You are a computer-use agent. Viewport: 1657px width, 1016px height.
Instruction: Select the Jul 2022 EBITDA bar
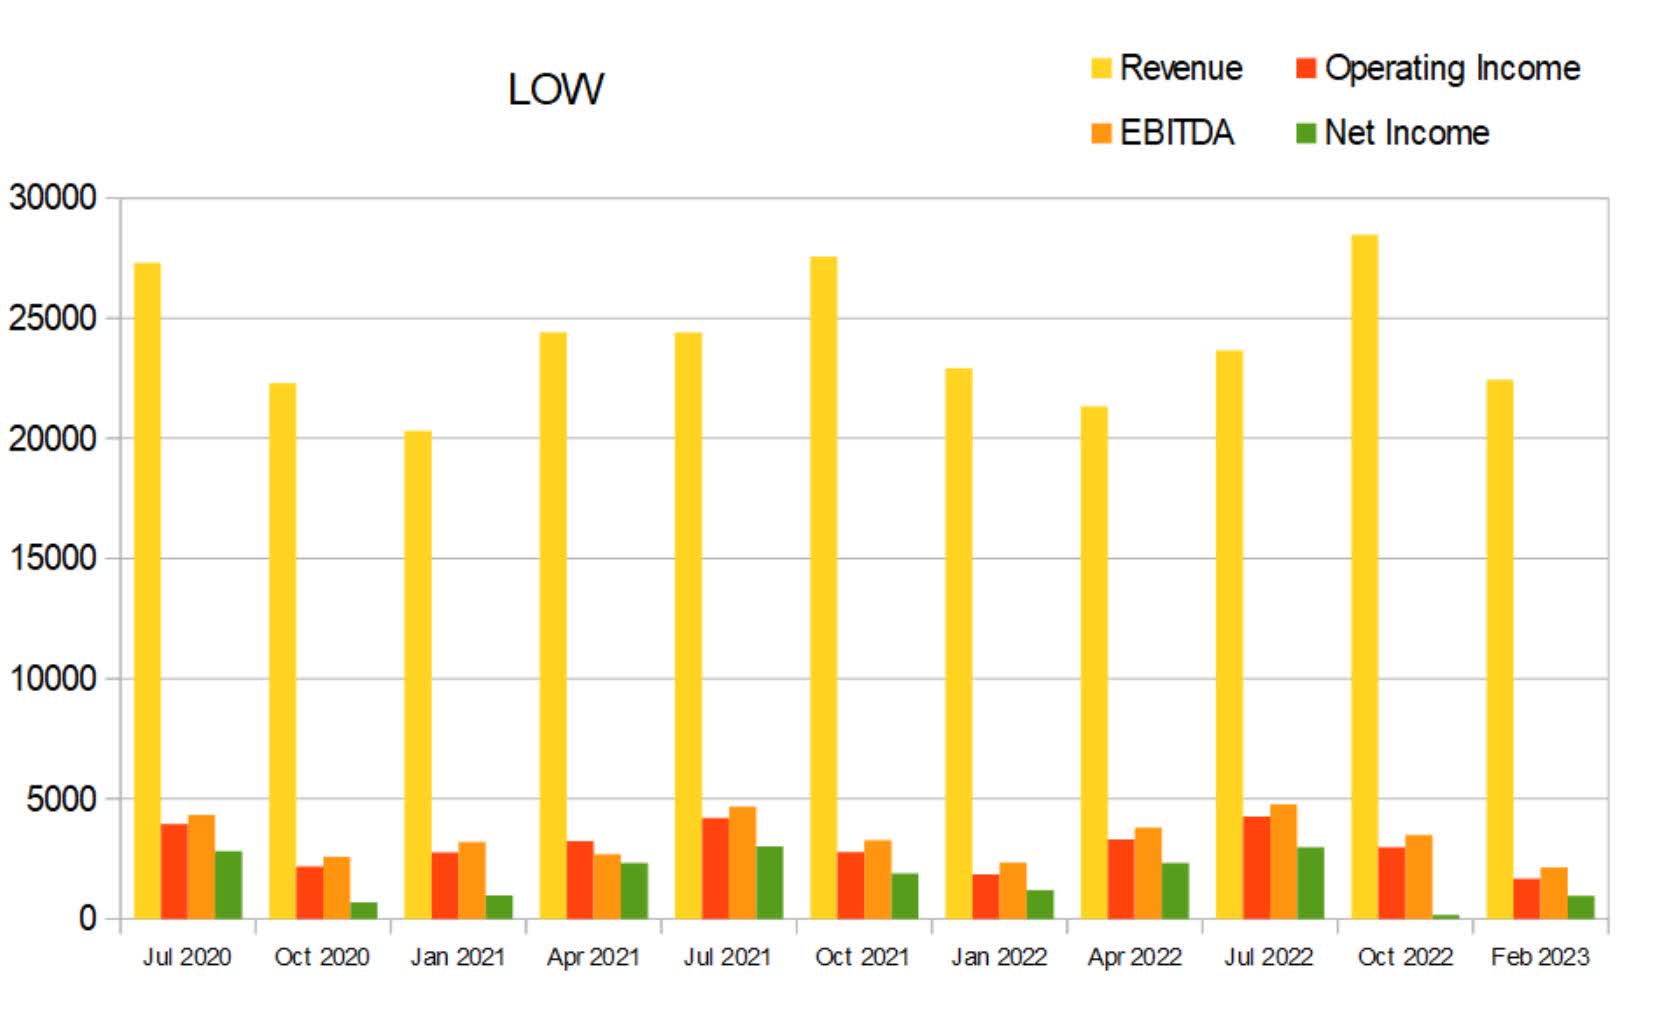pyautogui.click(x=1284, y=862)
